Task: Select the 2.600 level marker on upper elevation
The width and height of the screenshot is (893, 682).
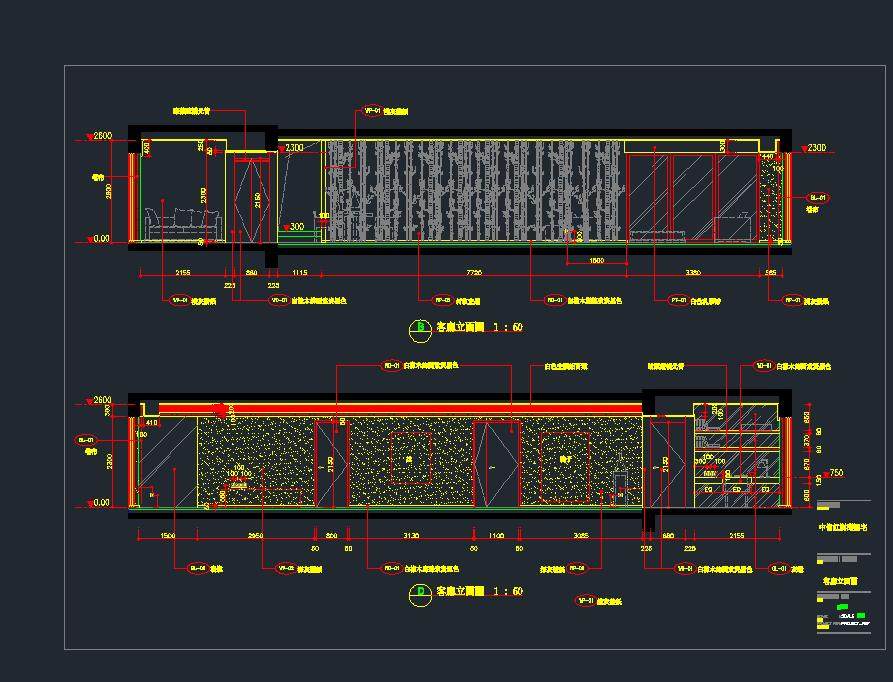Action: 102,136
